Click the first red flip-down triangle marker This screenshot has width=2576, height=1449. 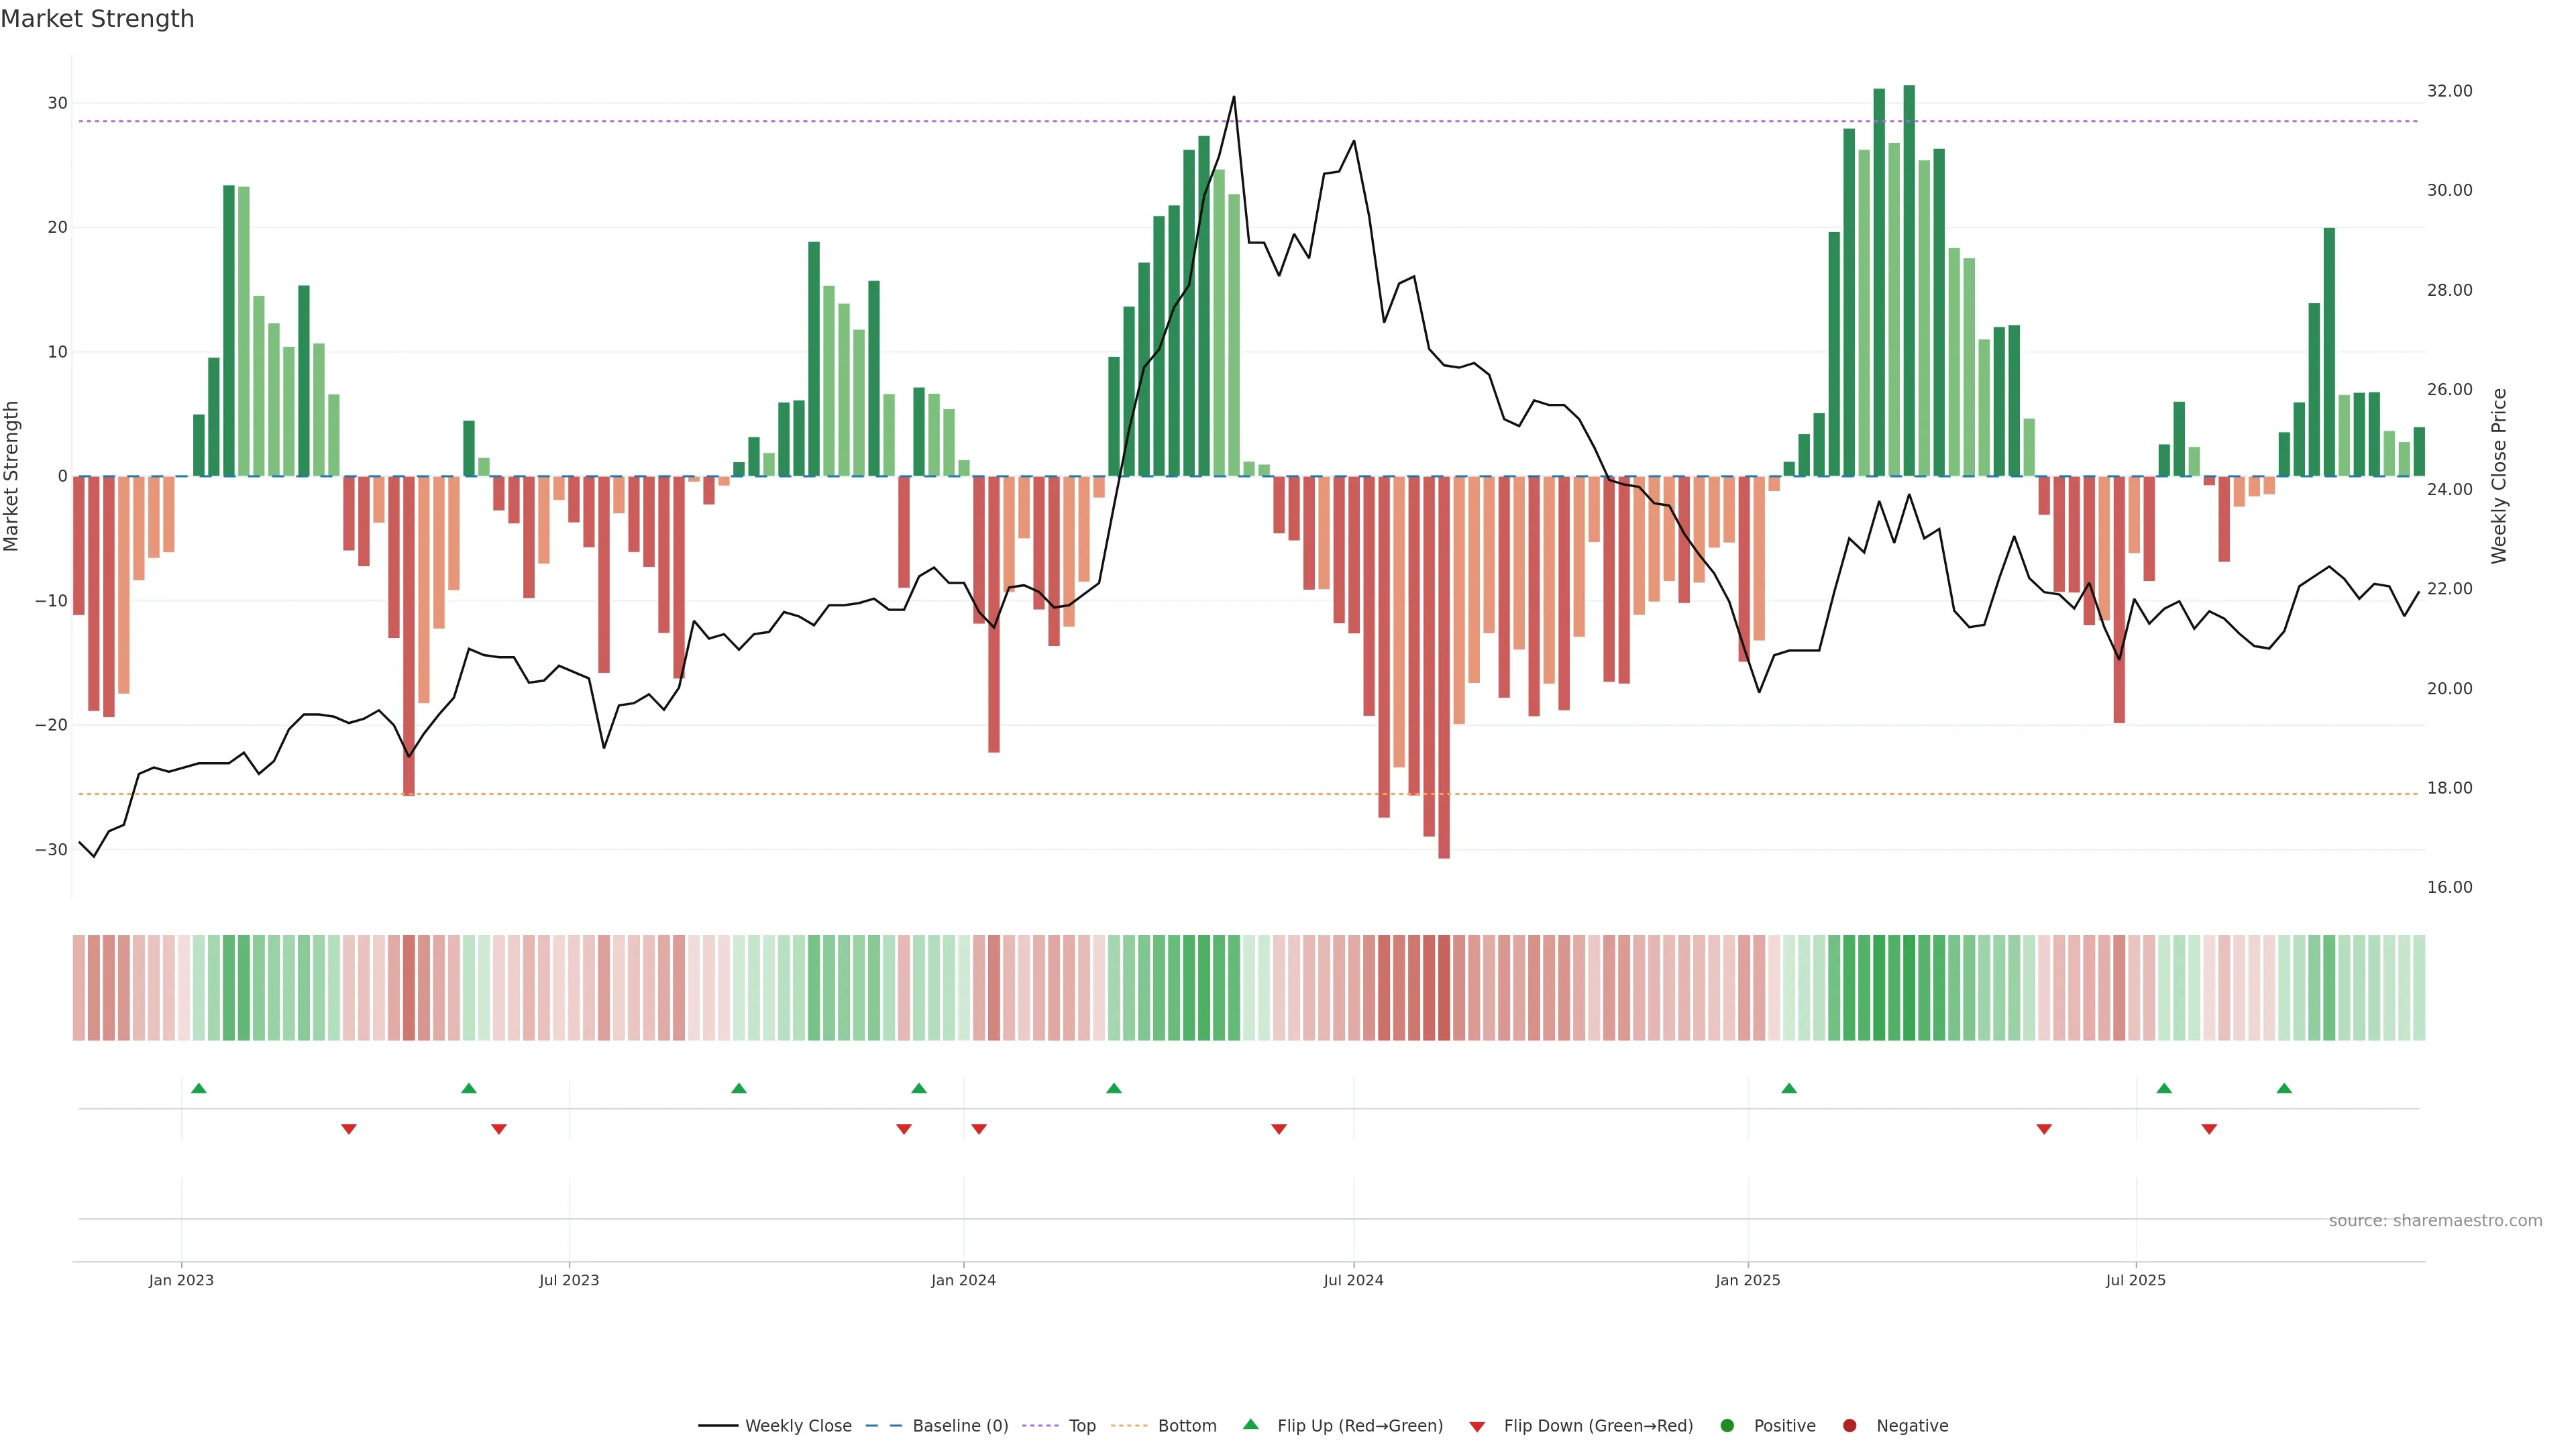coord(349,1129)
